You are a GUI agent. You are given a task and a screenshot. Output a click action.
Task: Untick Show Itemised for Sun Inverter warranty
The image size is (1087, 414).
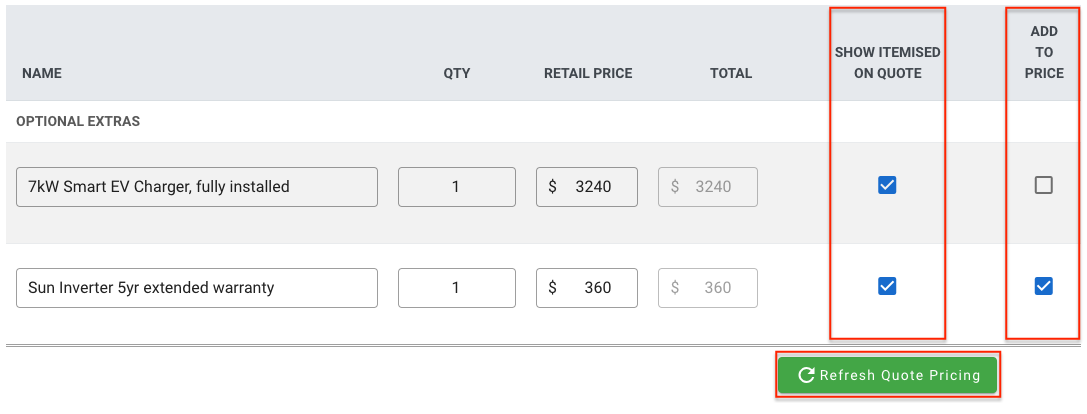[x=887, y=286]
